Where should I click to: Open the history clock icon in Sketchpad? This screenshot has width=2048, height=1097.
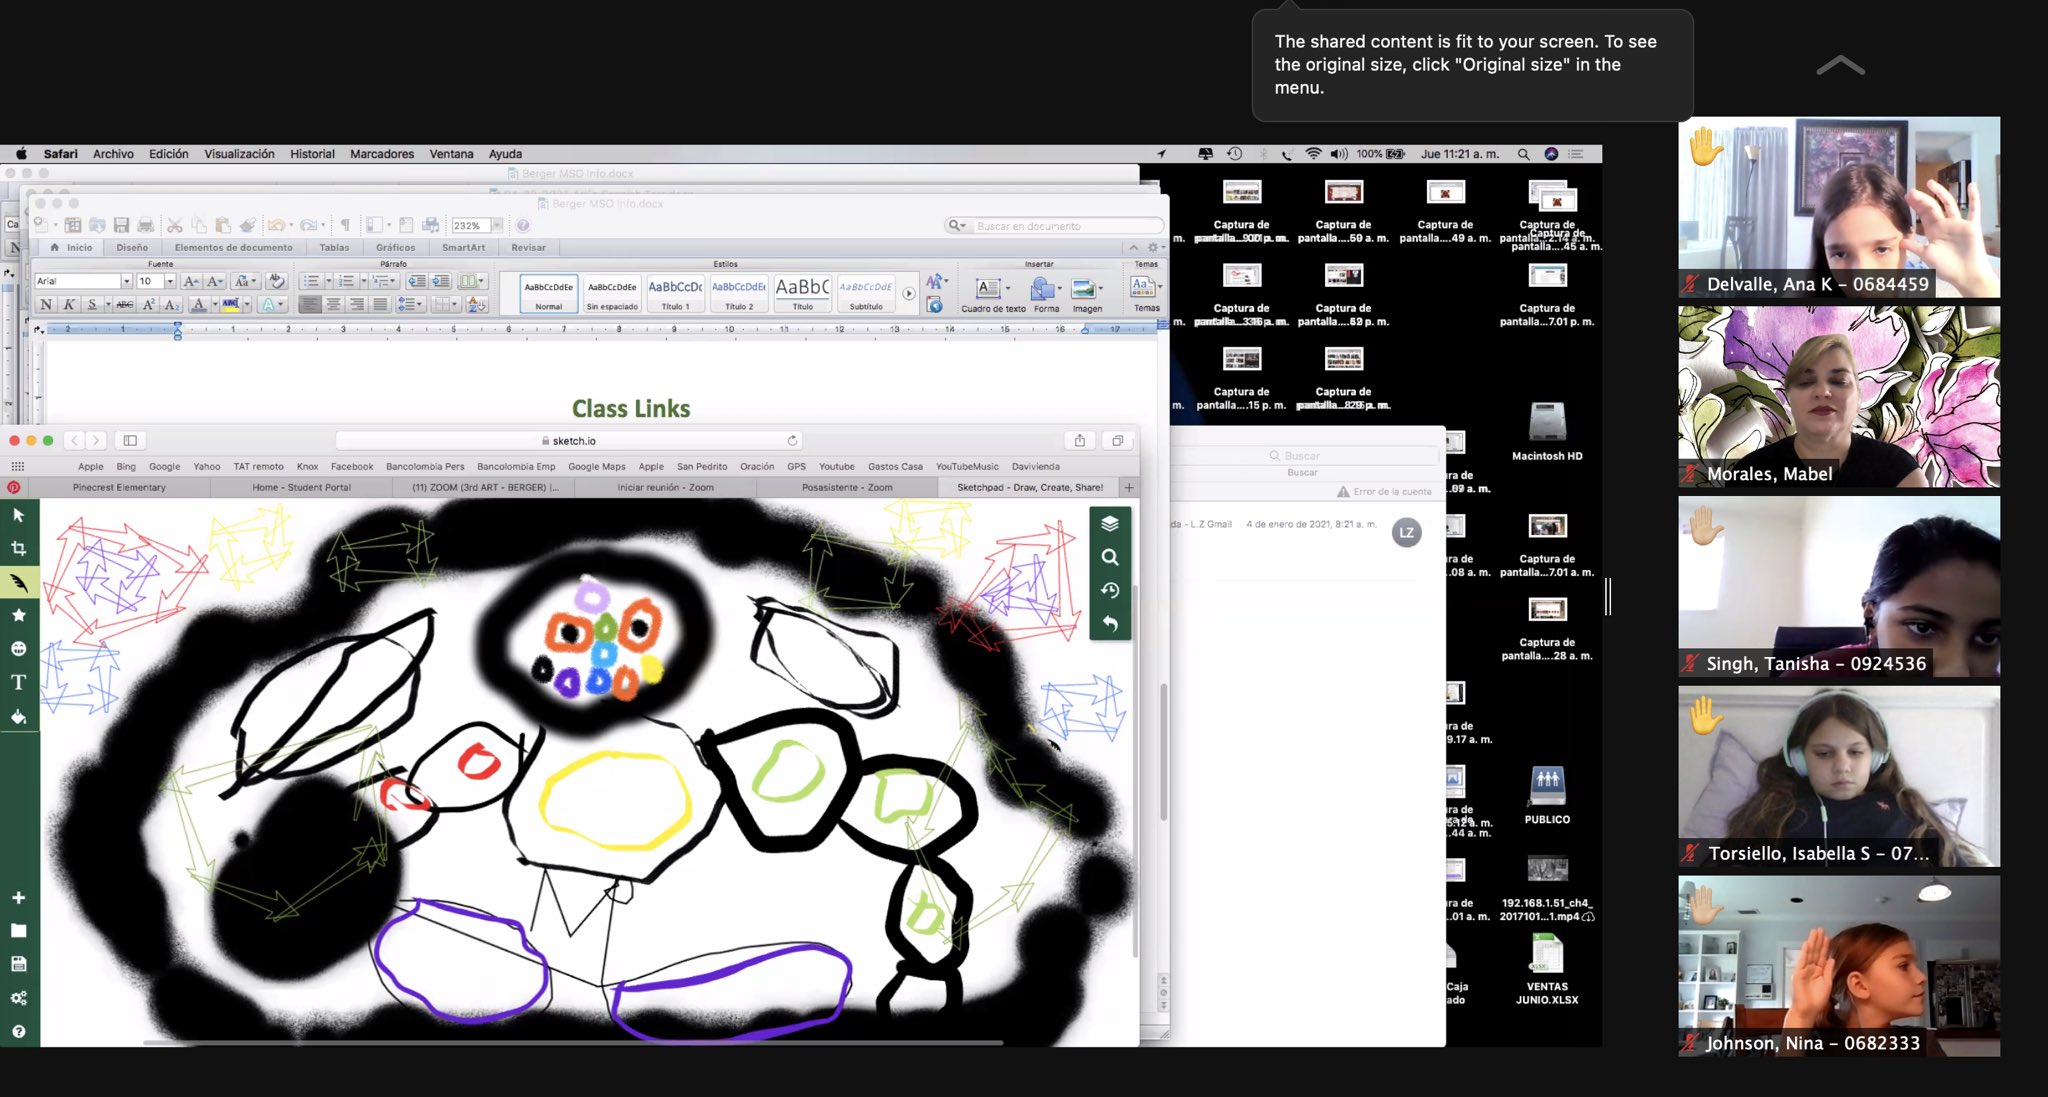click(x=1110, y=590)
